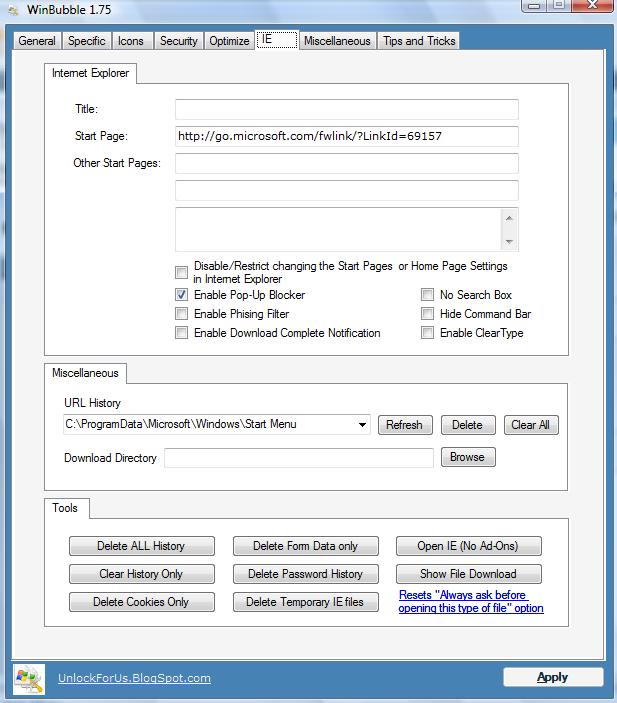Click Delete next to URL History

468,425
